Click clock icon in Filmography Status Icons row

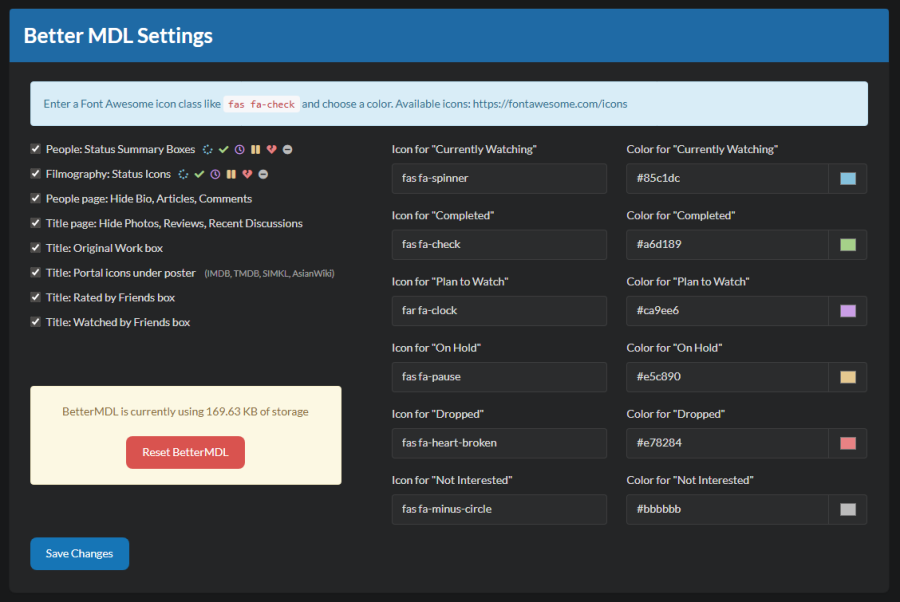[215, 174]
